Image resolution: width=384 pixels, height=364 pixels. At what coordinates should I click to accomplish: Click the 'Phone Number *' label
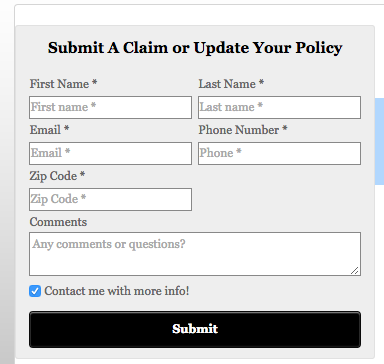(x=243, y=130)
